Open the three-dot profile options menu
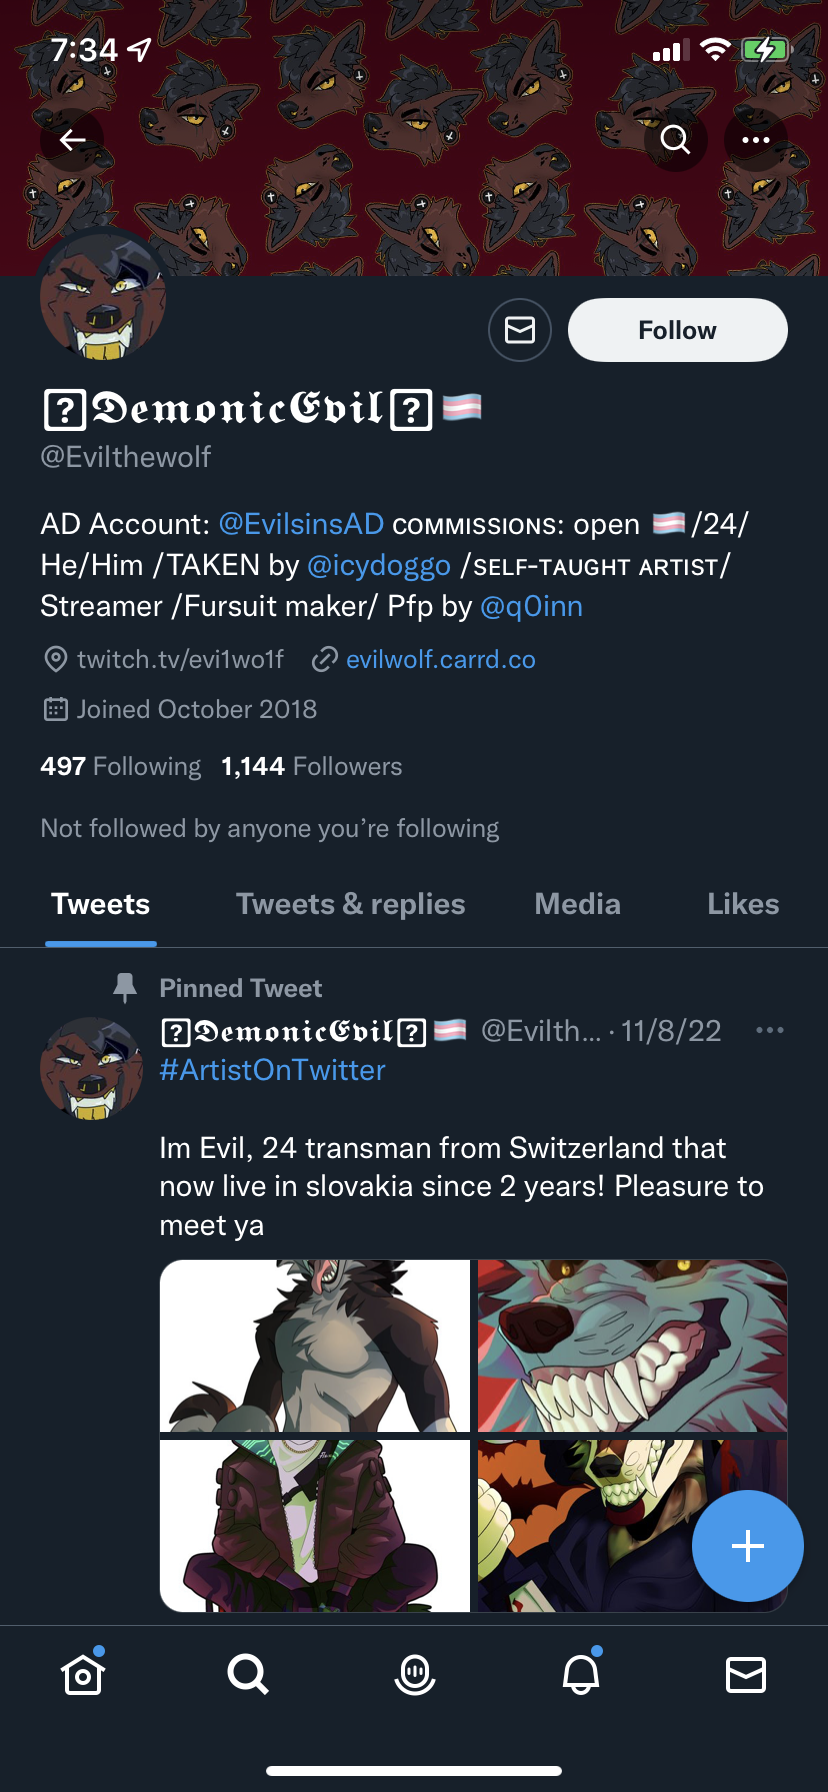This screenshot has height=1792, width=828. [x=756, y=140]
